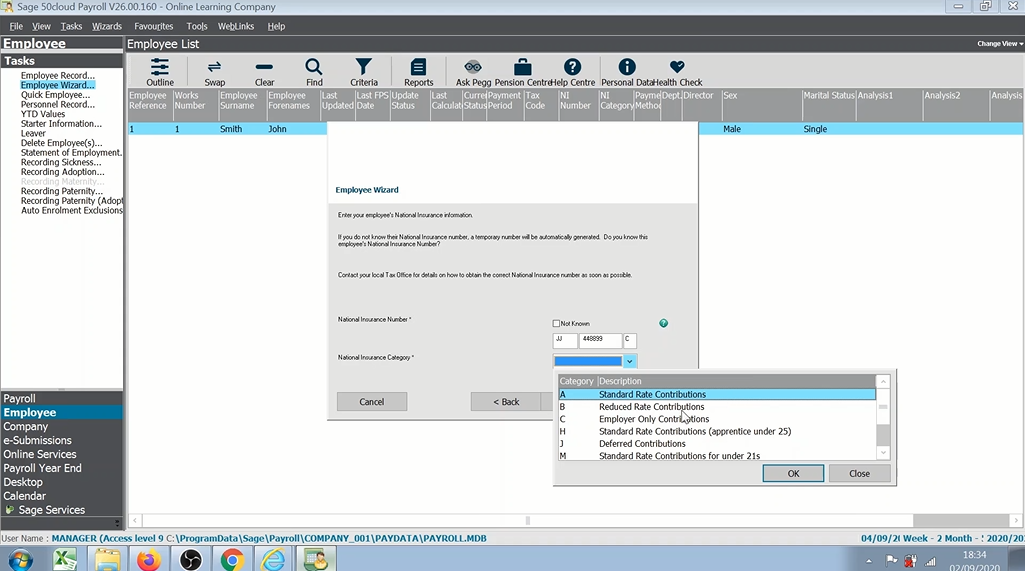
Task: Confirm category list with OK button
Action: coord(793,474)
